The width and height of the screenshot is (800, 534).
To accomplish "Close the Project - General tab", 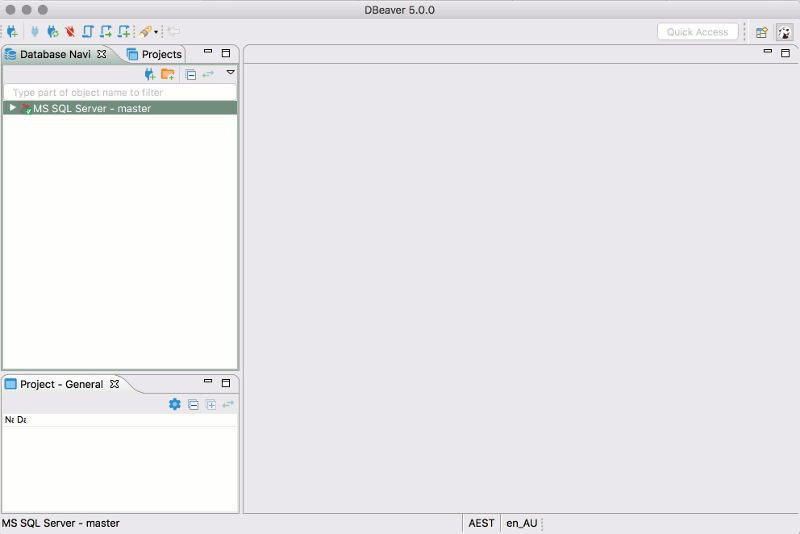I will point(115,384).
